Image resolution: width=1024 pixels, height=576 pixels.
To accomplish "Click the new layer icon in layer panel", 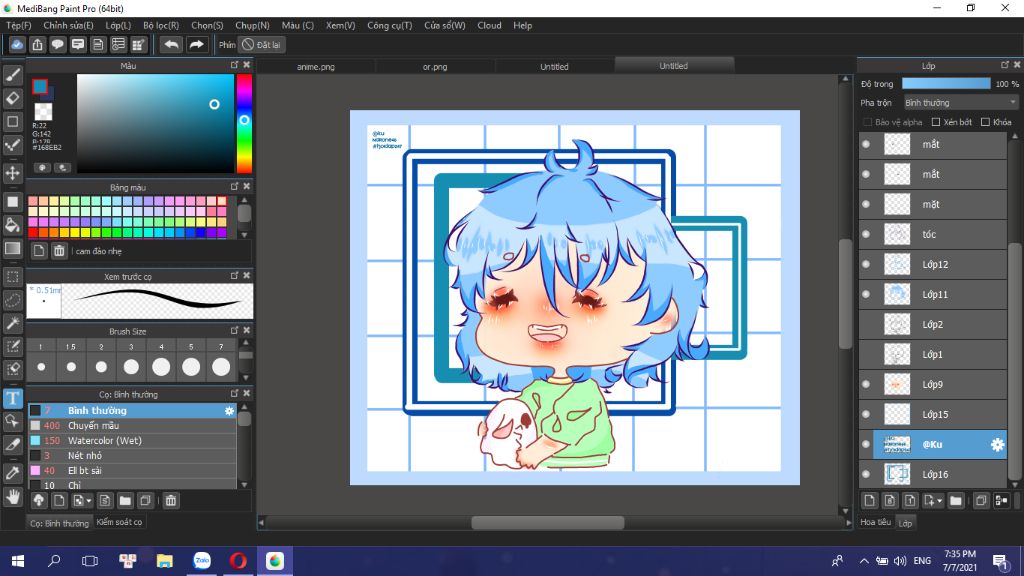I will click(x=869, y=501).
